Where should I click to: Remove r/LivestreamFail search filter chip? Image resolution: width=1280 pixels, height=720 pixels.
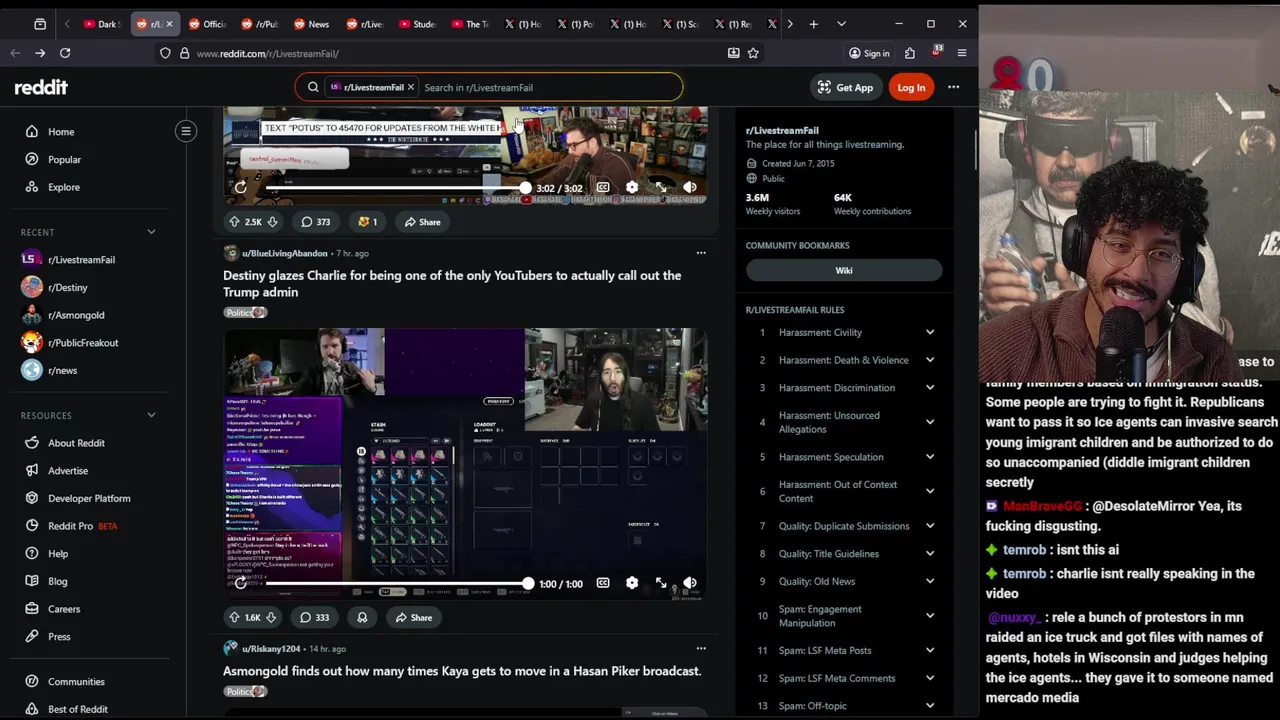410,88
